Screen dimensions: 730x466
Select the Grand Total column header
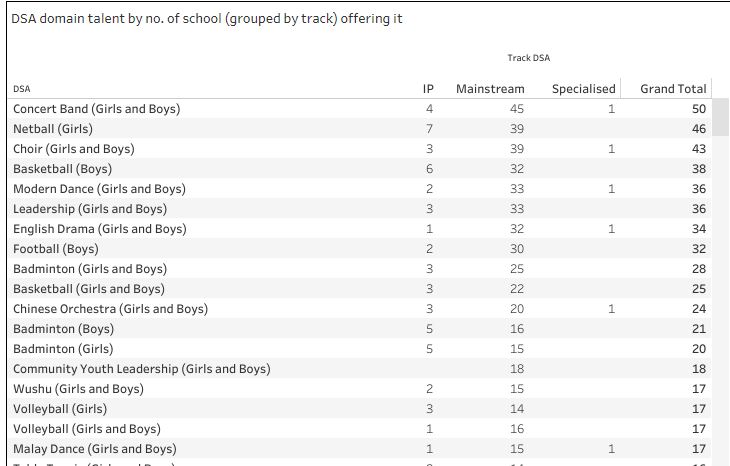673,89
